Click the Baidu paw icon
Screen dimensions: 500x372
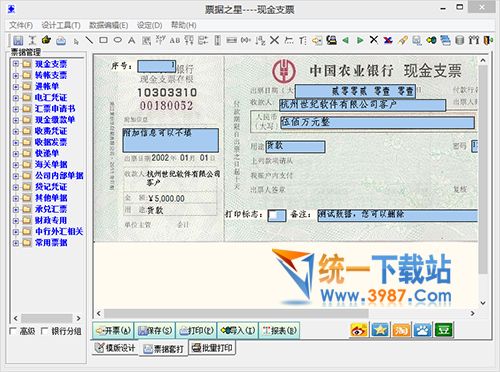[x=422, y=330]
